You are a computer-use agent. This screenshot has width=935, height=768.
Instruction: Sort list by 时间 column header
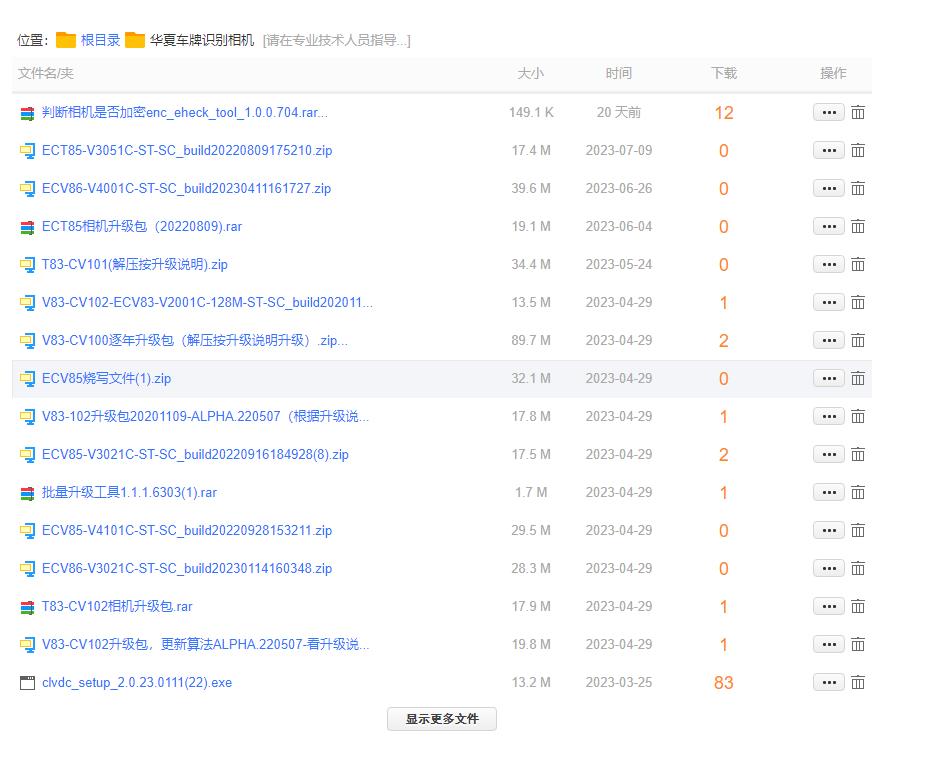click(618, 73)
